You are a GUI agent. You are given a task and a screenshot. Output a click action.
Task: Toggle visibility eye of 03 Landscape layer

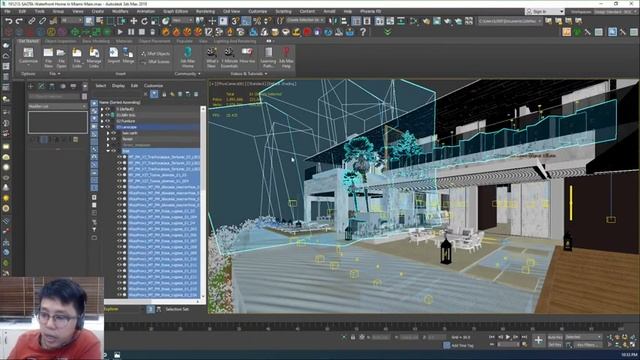pyautogui.click(x=108, y=127)
